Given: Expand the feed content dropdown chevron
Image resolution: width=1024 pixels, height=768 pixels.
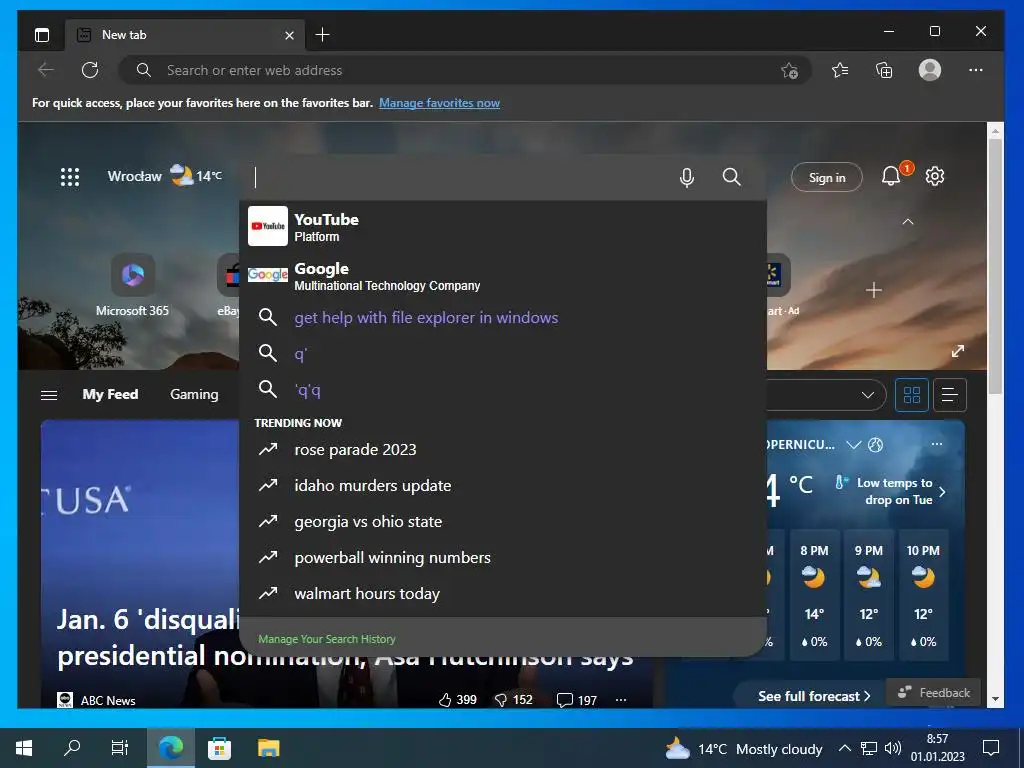Looking at the screenshot, I should (867, 395).
